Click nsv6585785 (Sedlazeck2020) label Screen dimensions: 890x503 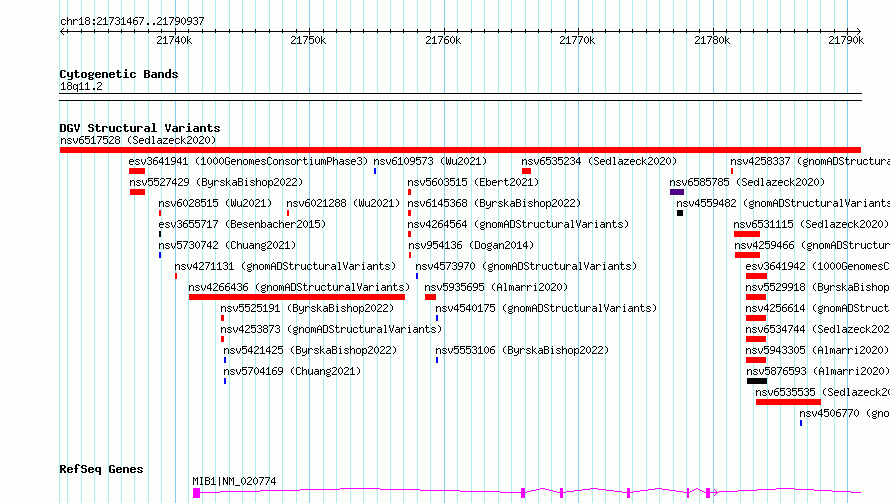(x=747, y=182)
